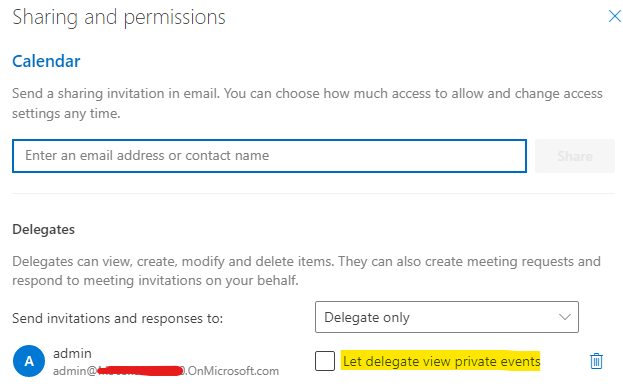
Task: Open the Delegate only dropdown
Action: pos(447,317)
